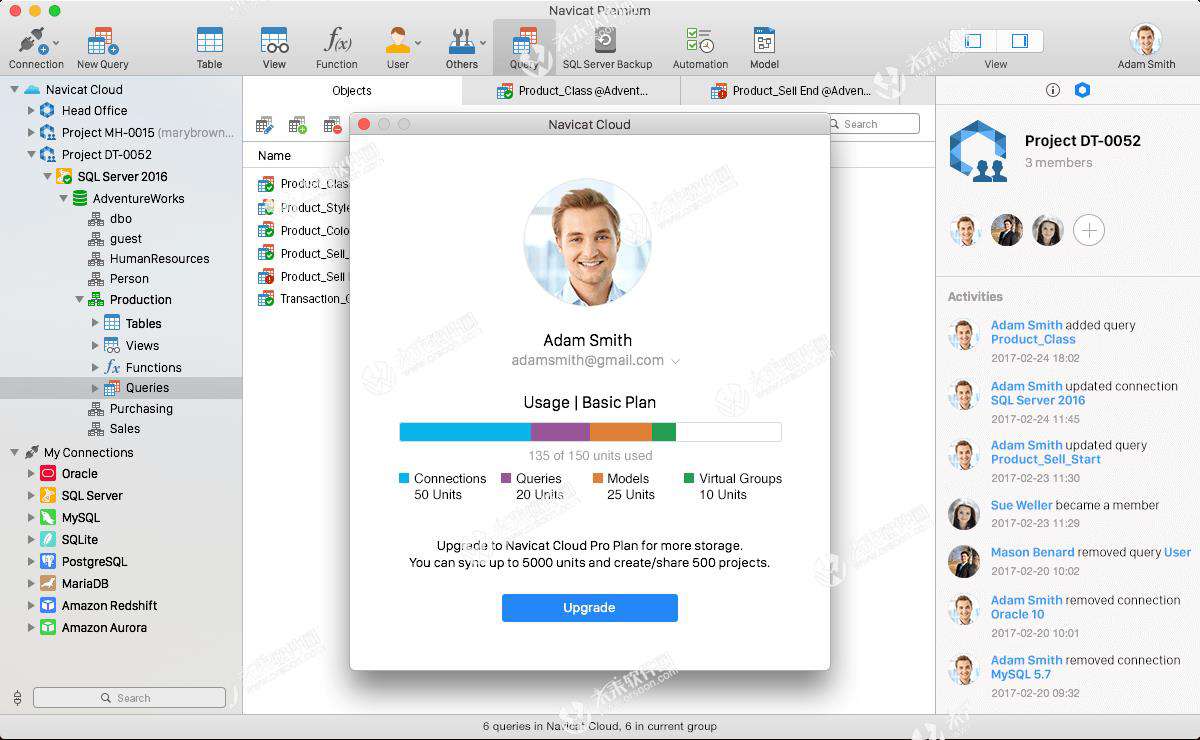Expand the Project MH-0015 node
1200x740 pixels.
[31, 133]
